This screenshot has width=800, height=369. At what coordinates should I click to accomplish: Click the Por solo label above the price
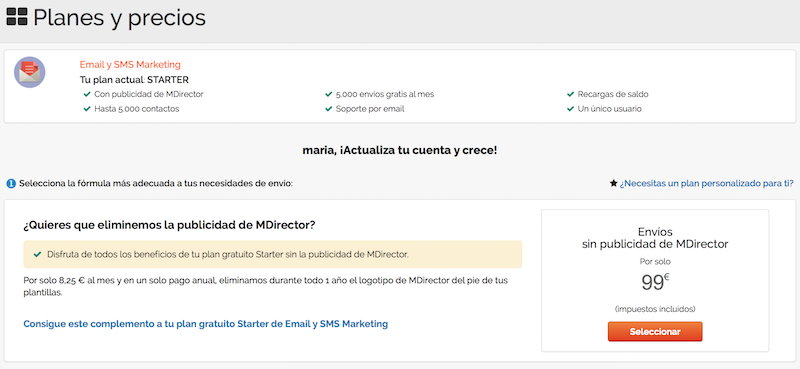(655, 261)
